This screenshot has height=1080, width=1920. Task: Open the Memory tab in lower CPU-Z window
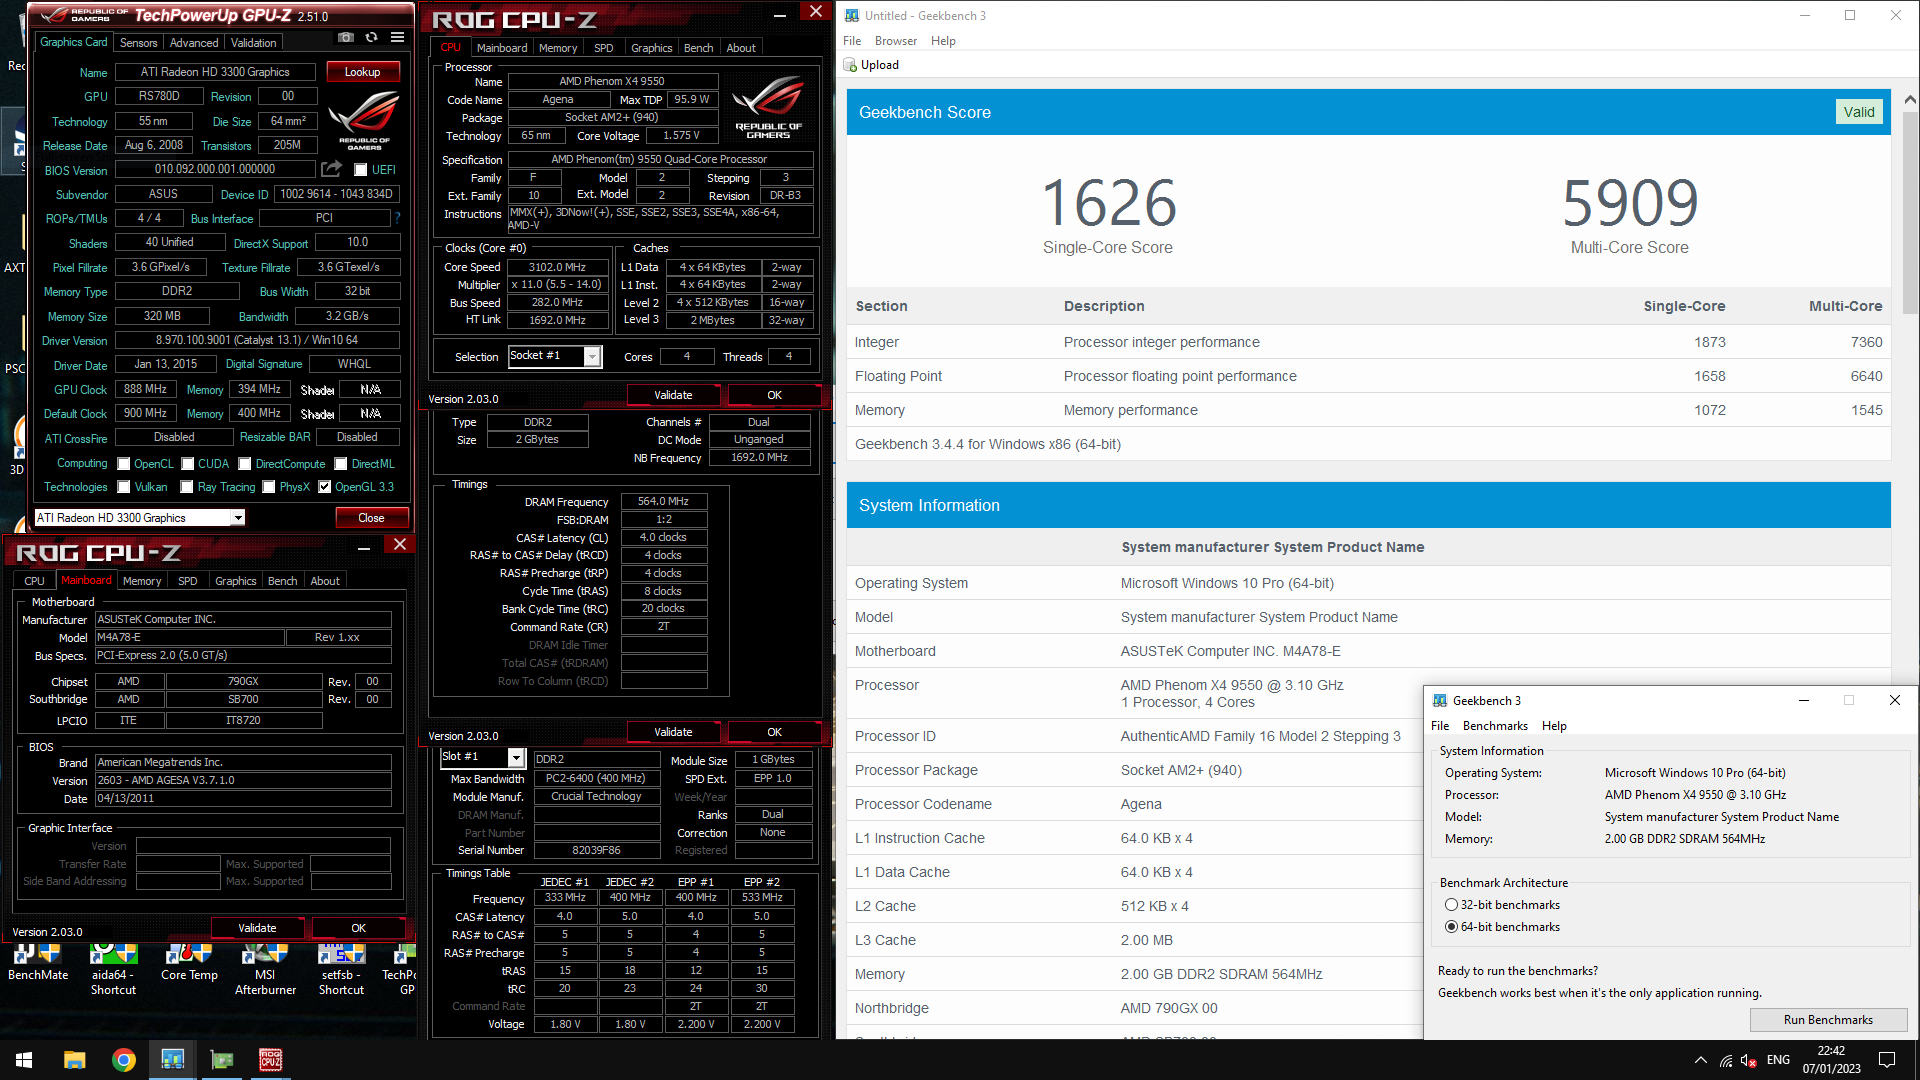click(142, 581)
